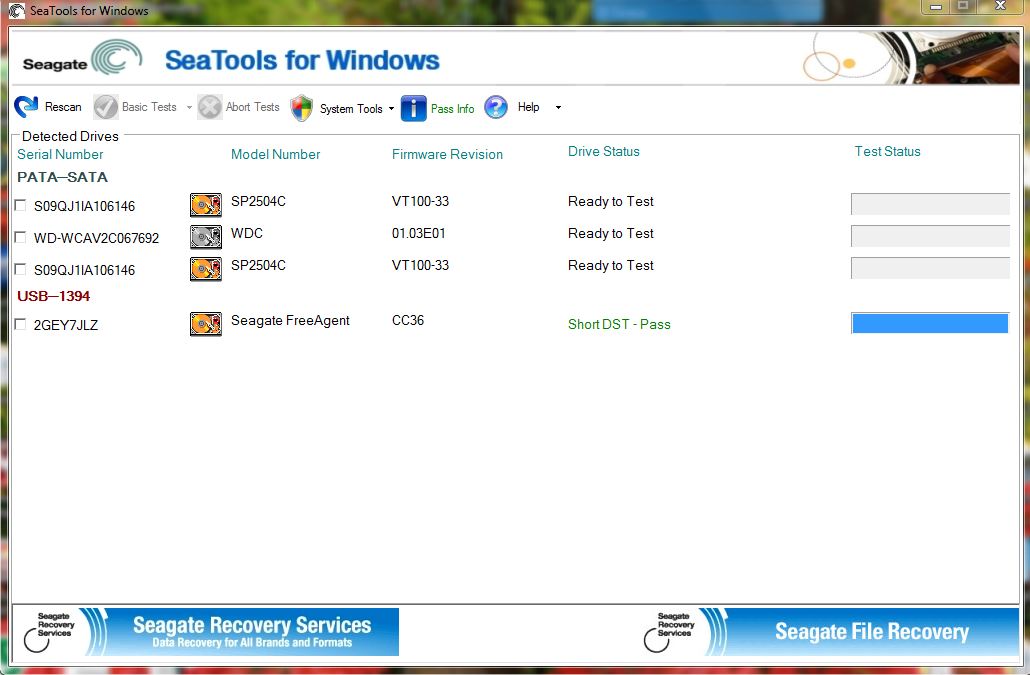This screenshot has width=1030, height=675.
Task: Open the Basic Tests dropdown arrow
Action: click(x=189, y=108)
